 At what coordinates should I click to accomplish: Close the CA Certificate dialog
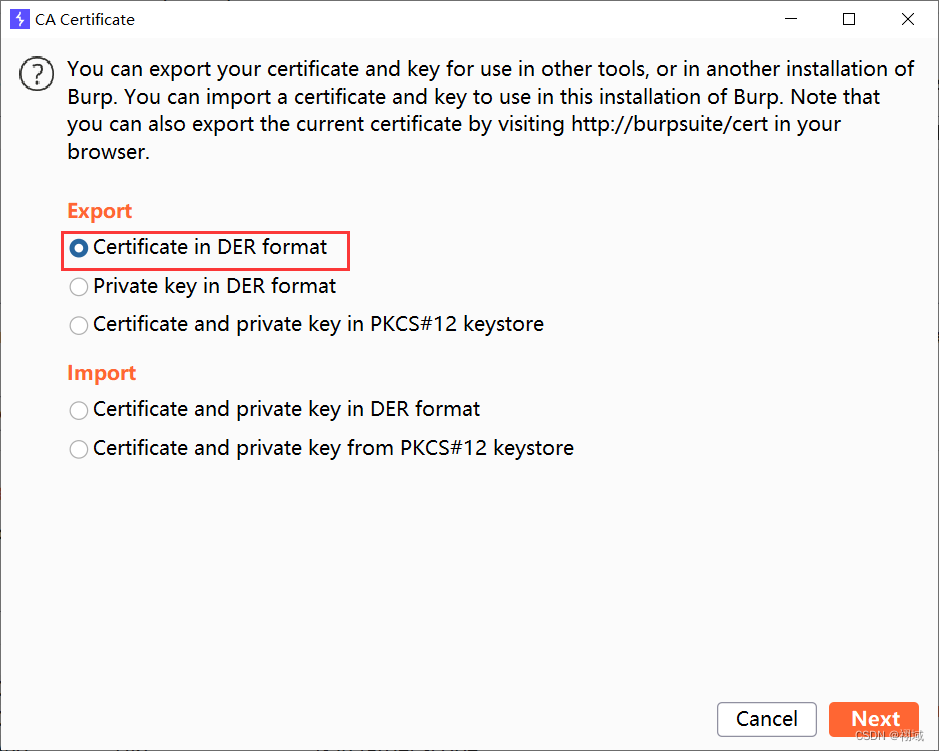tap(907, 19)
